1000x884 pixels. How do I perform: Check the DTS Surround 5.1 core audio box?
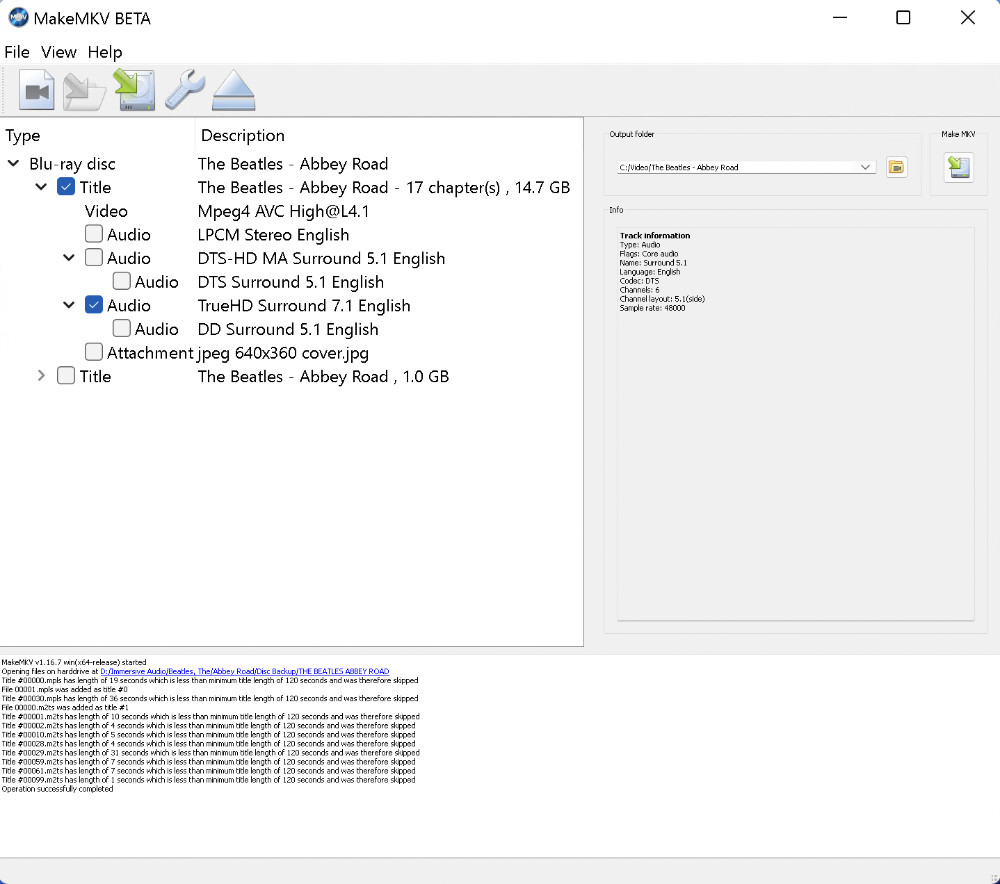[x=122, y=281]
